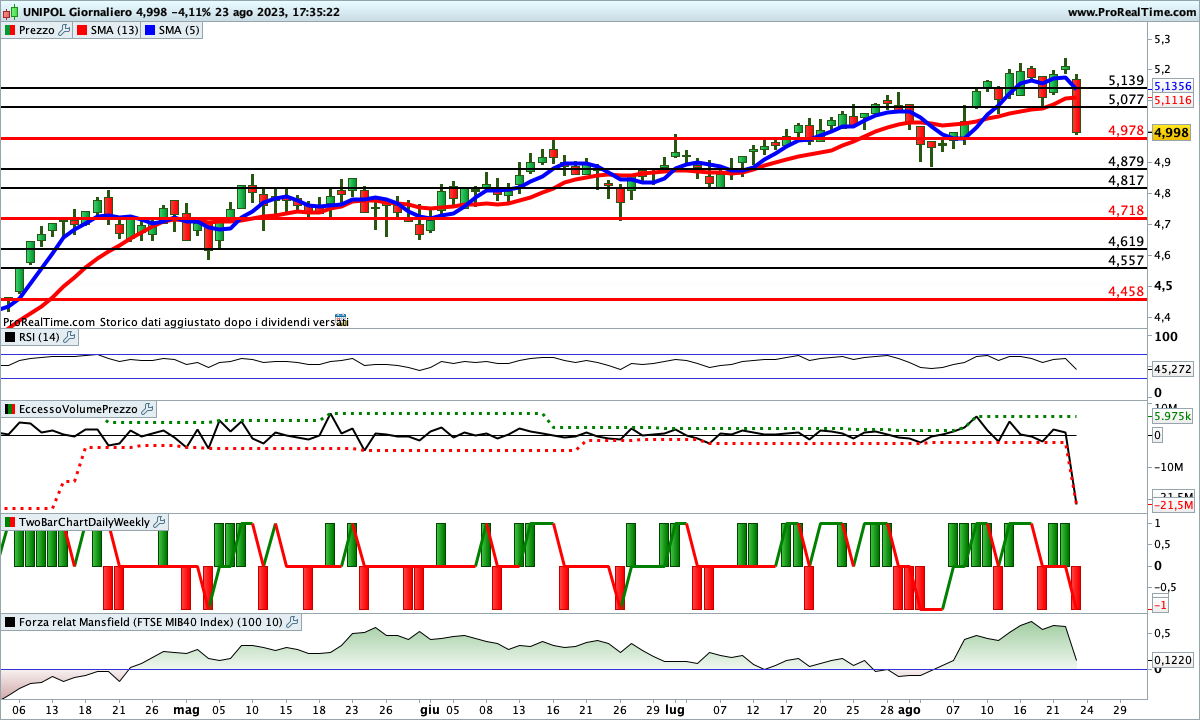1200x720 pixels.
Task: Open the RSI (14) settings wrench
Action: (x=70, y=337)
